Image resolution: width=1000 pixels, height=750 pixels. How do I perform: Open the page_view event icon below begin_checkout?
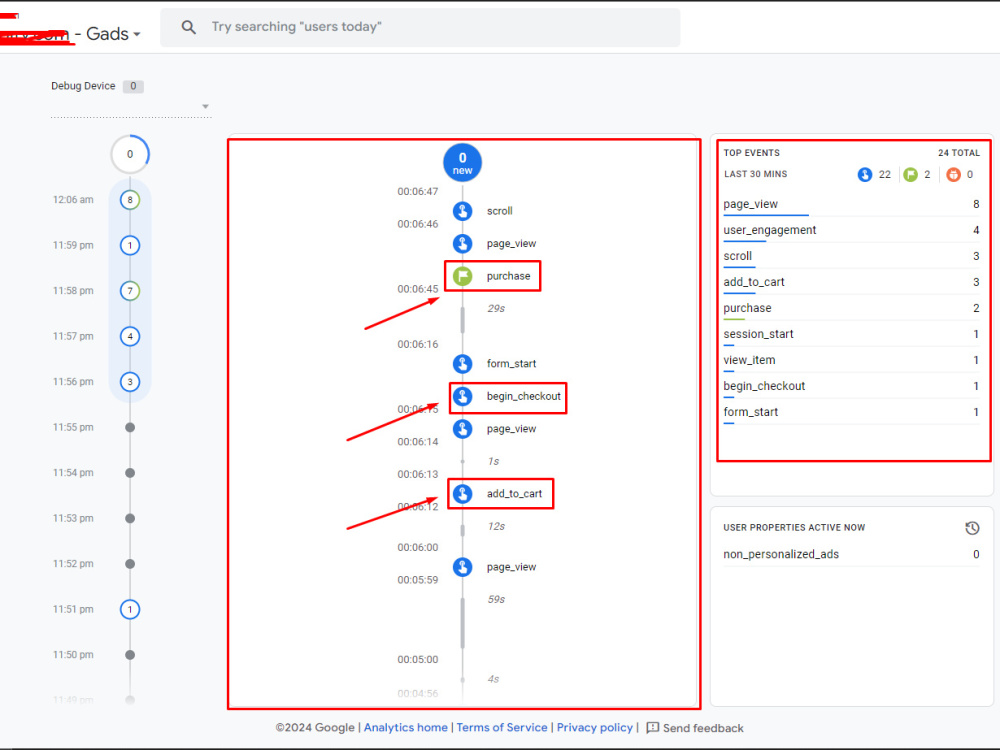coord(462,429)
